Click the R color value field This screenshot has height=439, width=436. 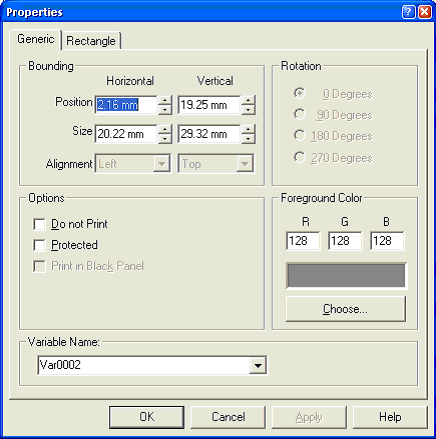click(x=303, y=241)
